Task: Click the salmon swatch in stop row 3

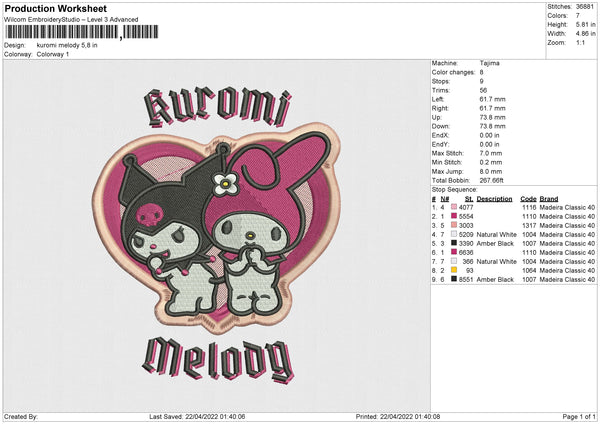Action: [454, 225]
